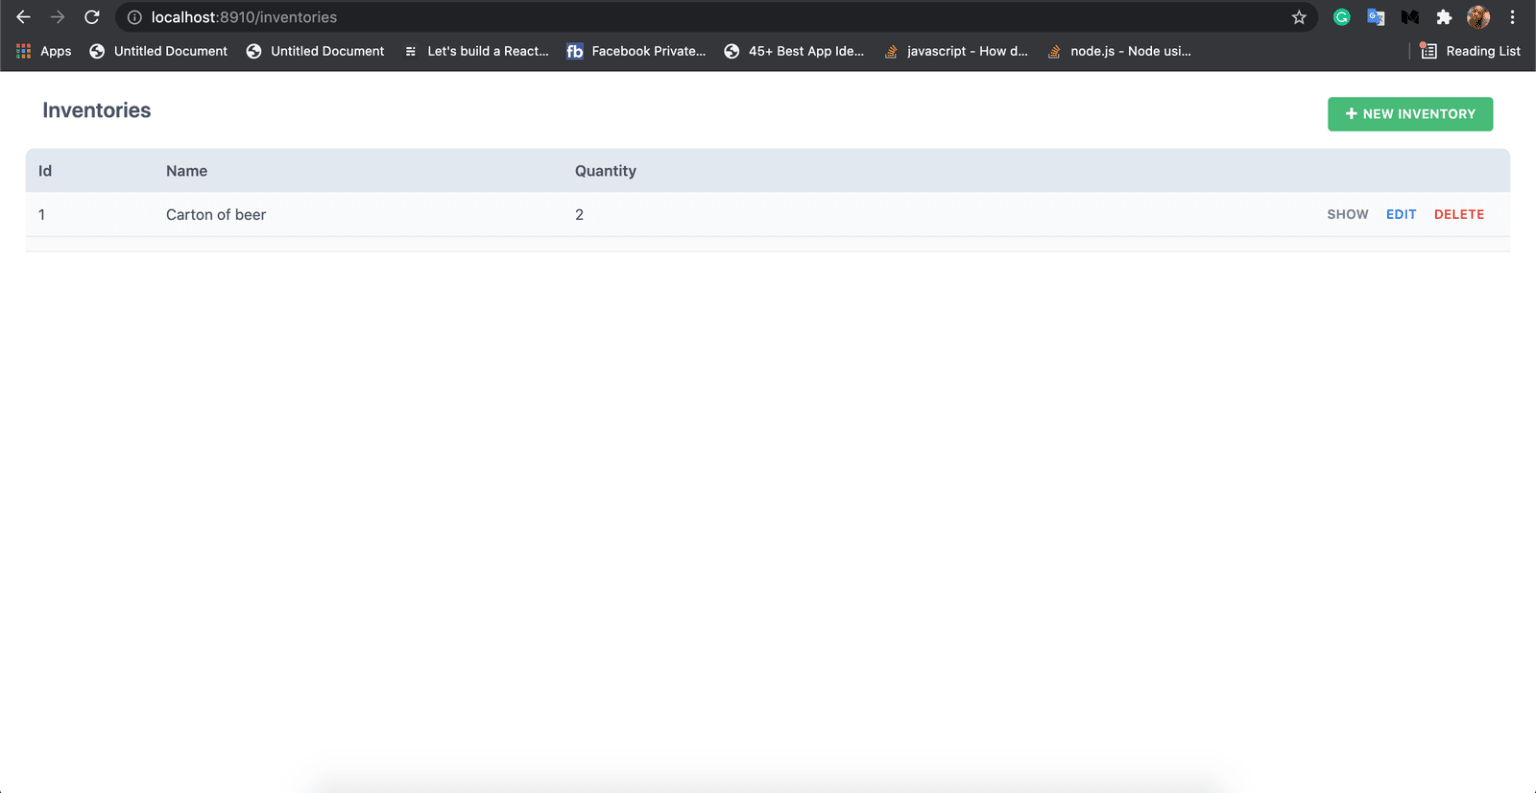Open the Reading List
This screenshot has width=1536, height=793.
click(1470, 51)
